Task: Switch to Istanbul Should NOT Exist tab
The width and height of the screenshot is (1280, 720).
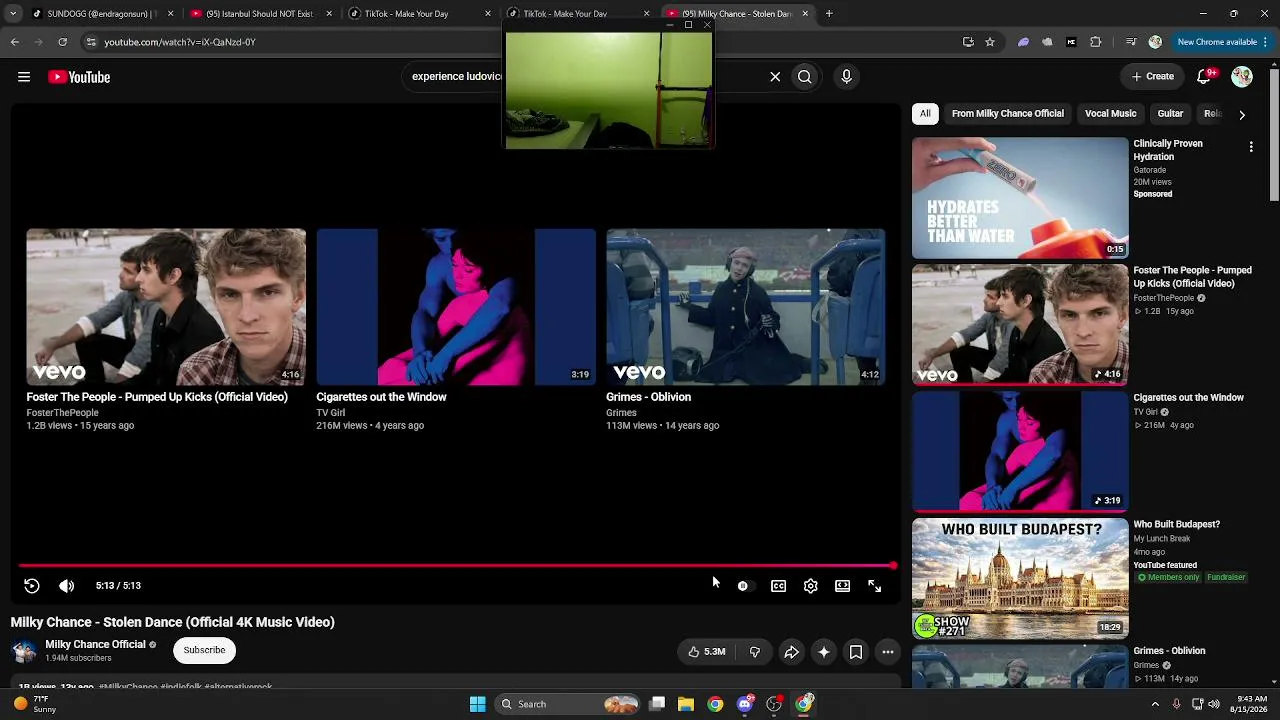Action: (262, 14)
